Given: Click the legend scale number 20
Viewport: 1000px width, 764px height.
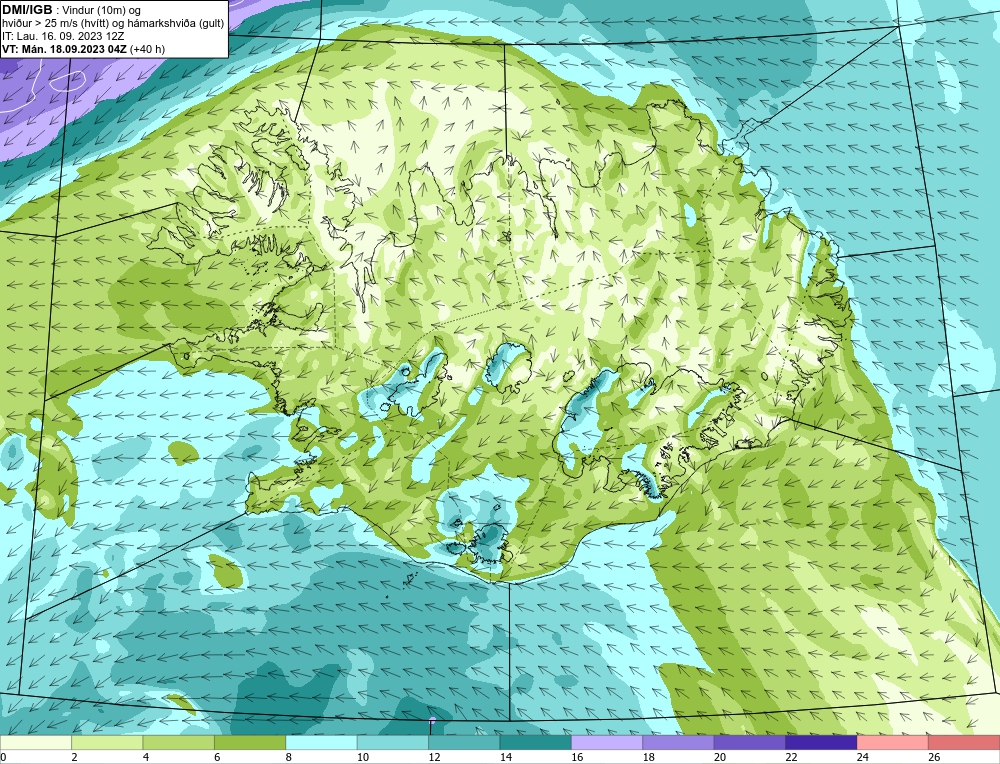Looking at the screenshot, I should [x=720, y=757].
